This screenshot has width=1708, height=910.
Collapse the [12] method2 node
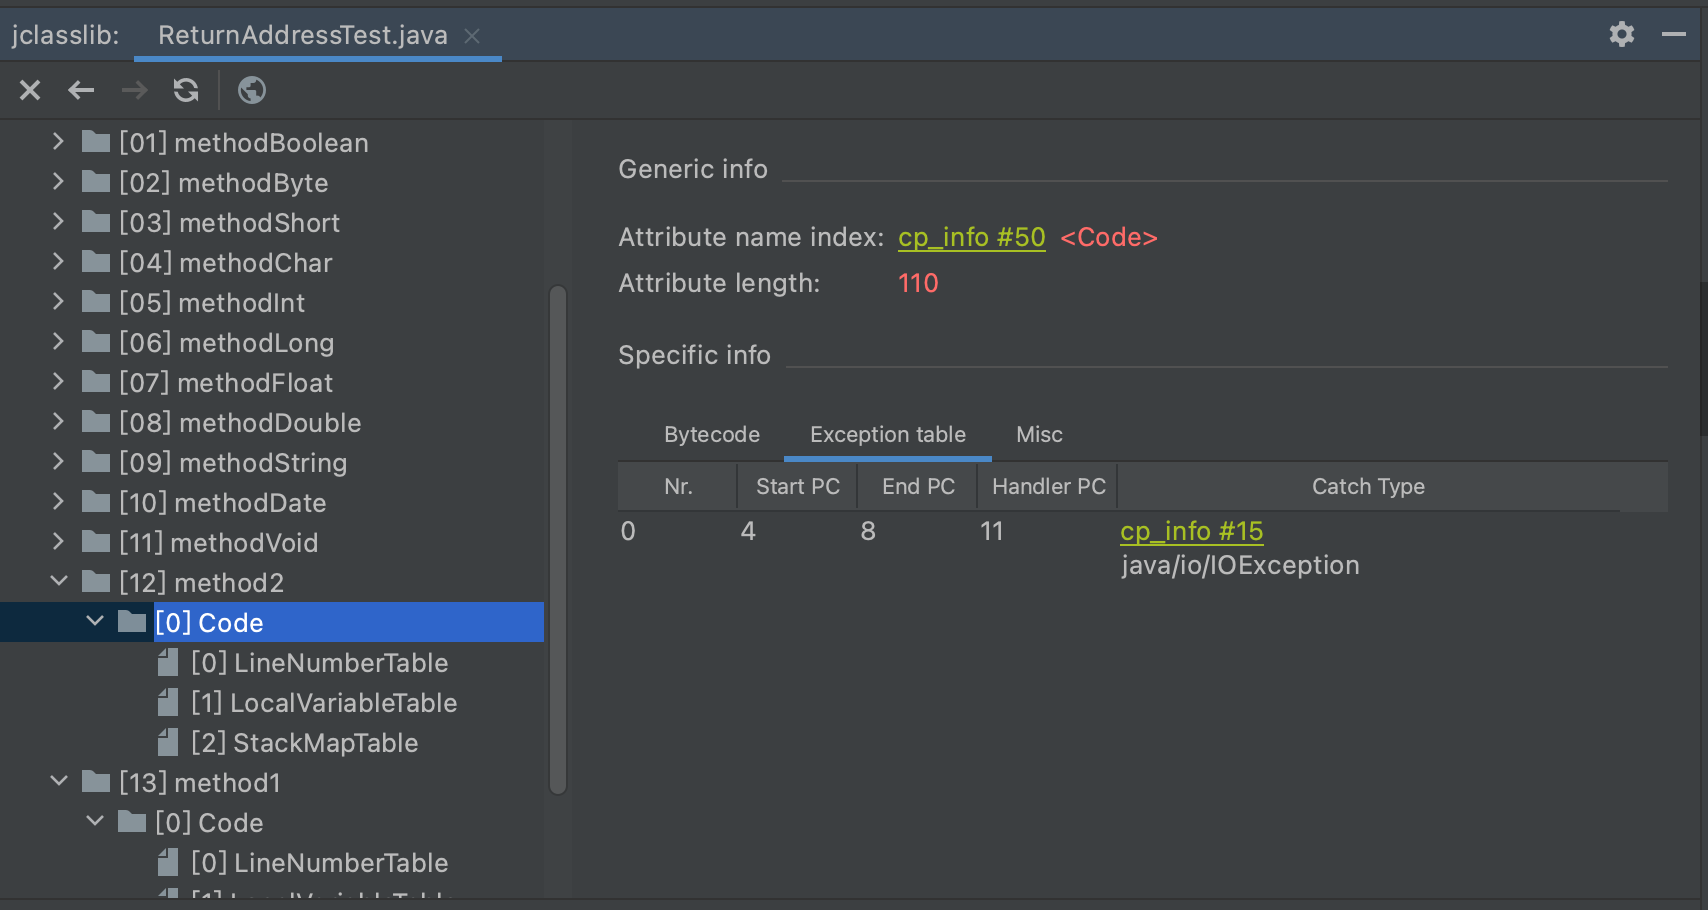(x=59, y=582)
